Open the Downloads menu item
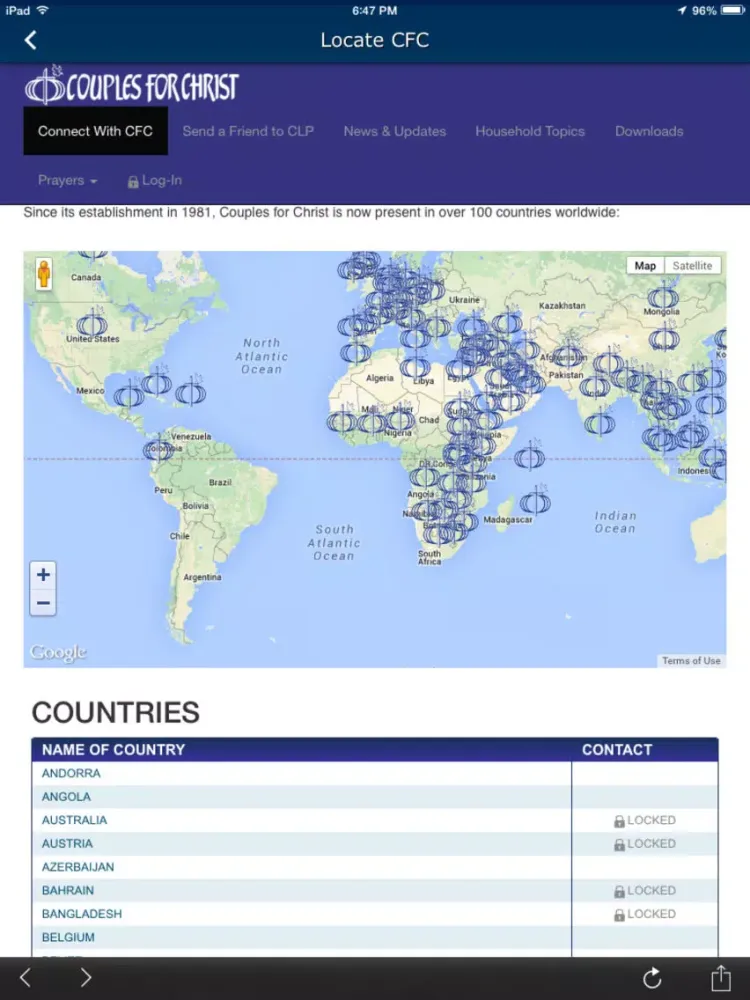 click(x=649, y=131)
